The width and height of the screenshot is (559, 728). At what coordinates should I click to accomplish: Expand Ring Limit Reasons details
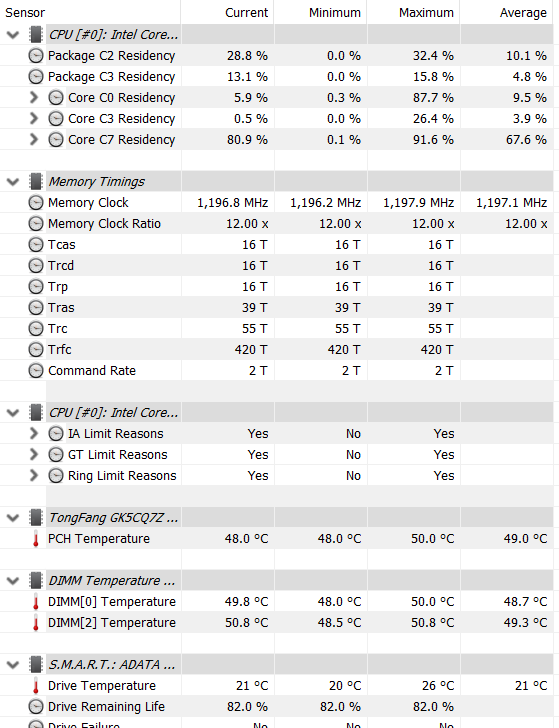33,475
